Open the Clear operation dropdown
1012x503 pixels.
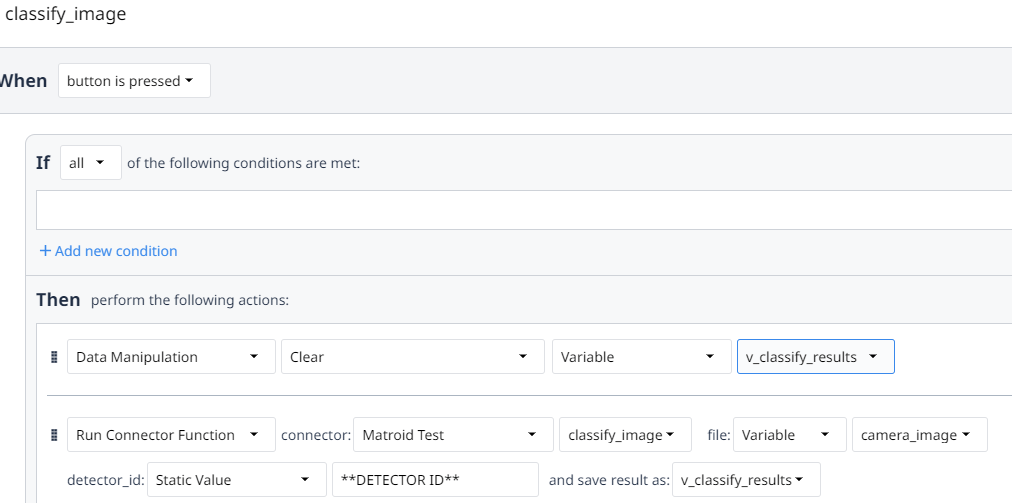coord(411,357)
